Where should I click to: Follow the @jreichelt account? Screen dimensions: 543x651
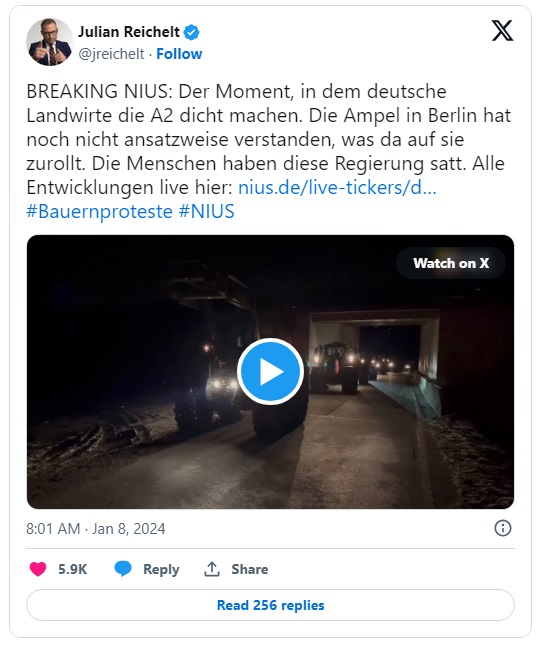tap(179, 54)
